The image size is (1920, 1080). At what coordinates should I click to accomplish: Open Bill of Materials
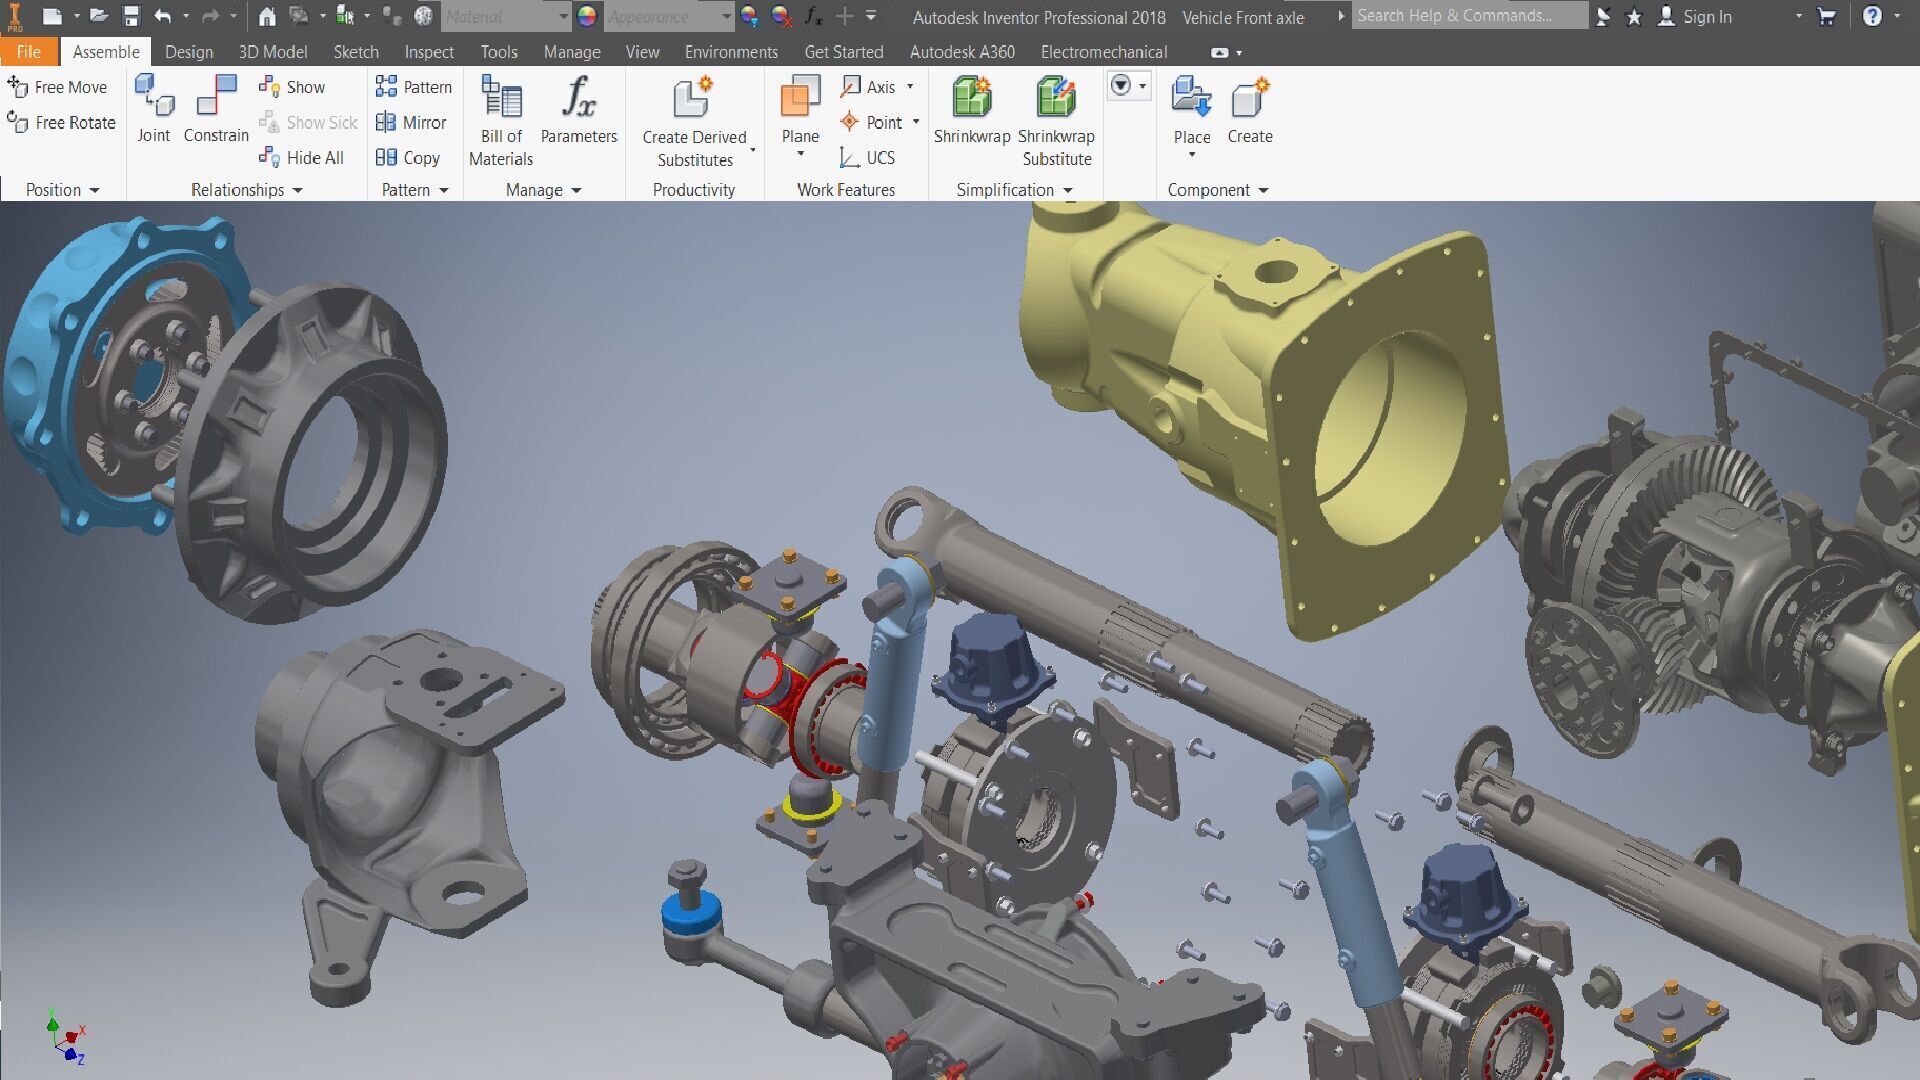coord(501,97)
